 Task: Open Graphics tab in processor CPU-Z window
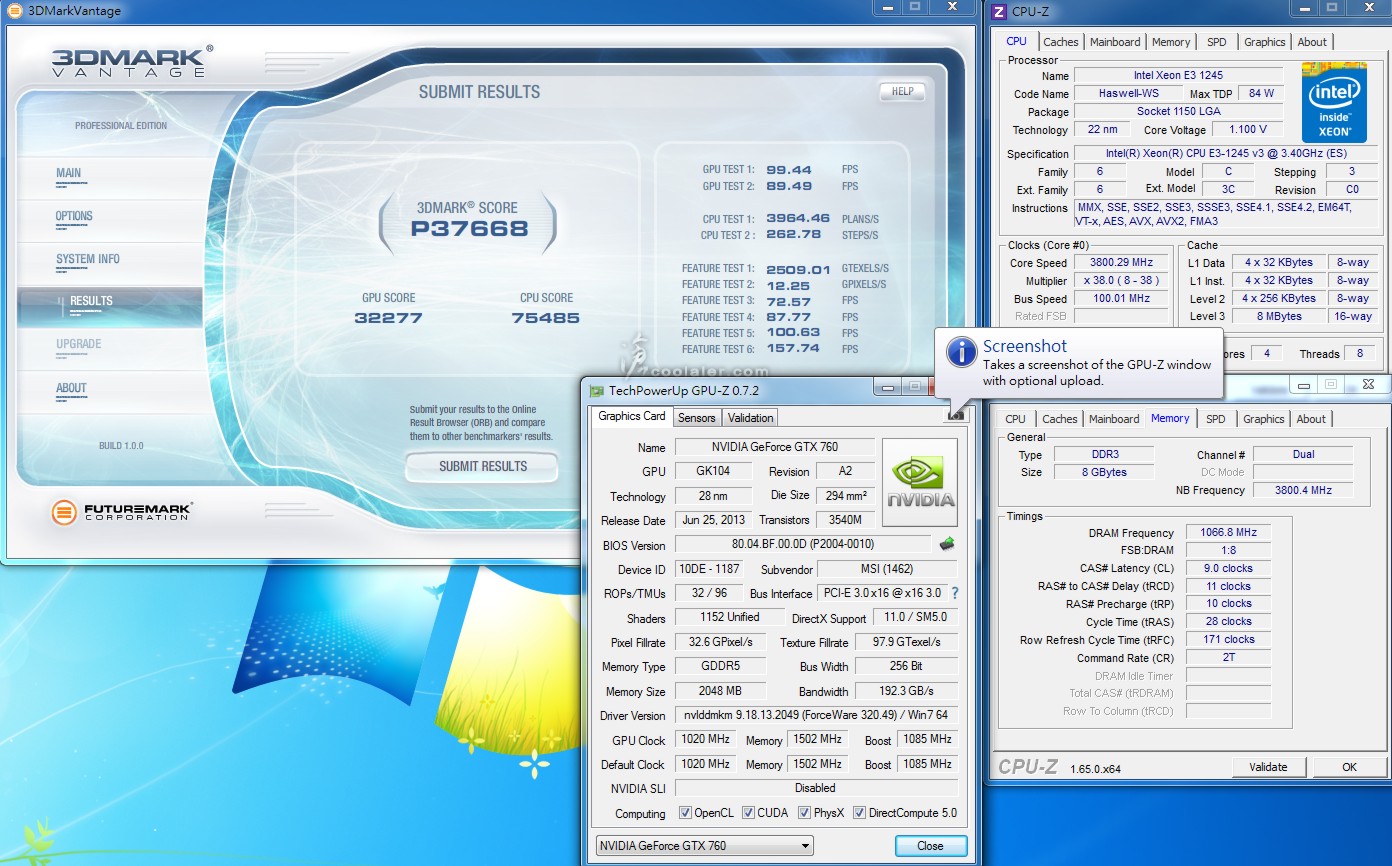point(1265,42)
